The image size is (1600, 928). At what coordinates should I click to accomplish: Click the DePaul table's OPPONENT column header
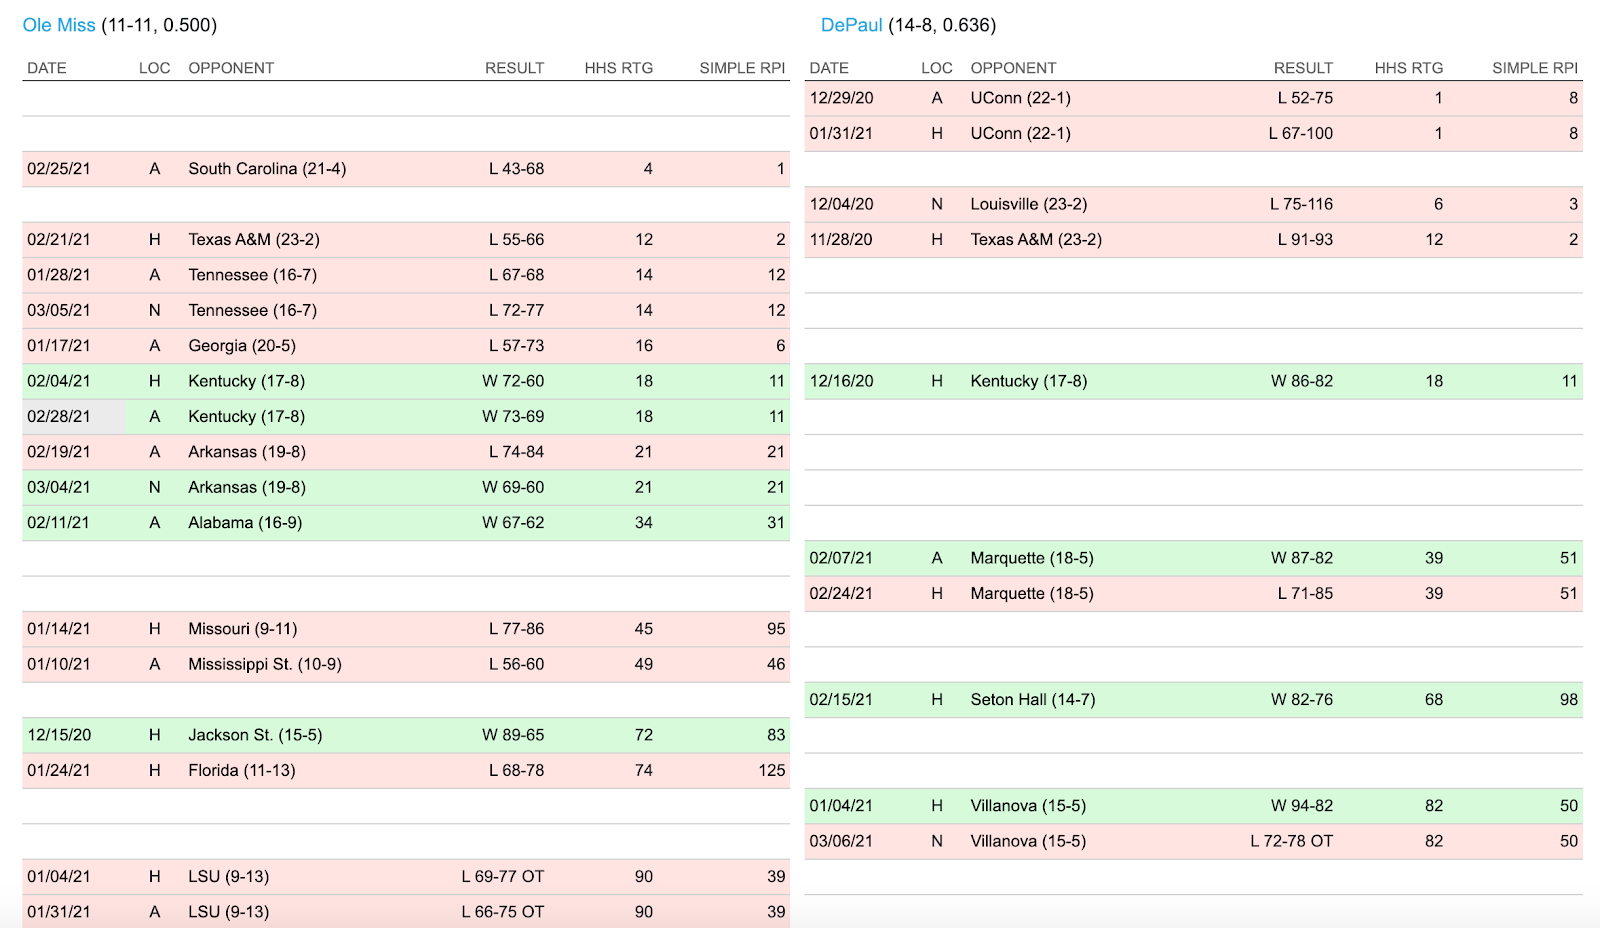tap(1013, 68)
